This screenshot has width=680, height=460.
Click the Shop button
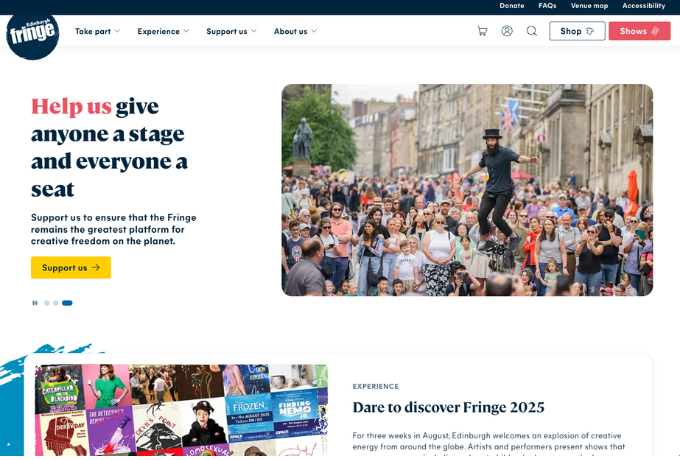[x=577, y=31]
